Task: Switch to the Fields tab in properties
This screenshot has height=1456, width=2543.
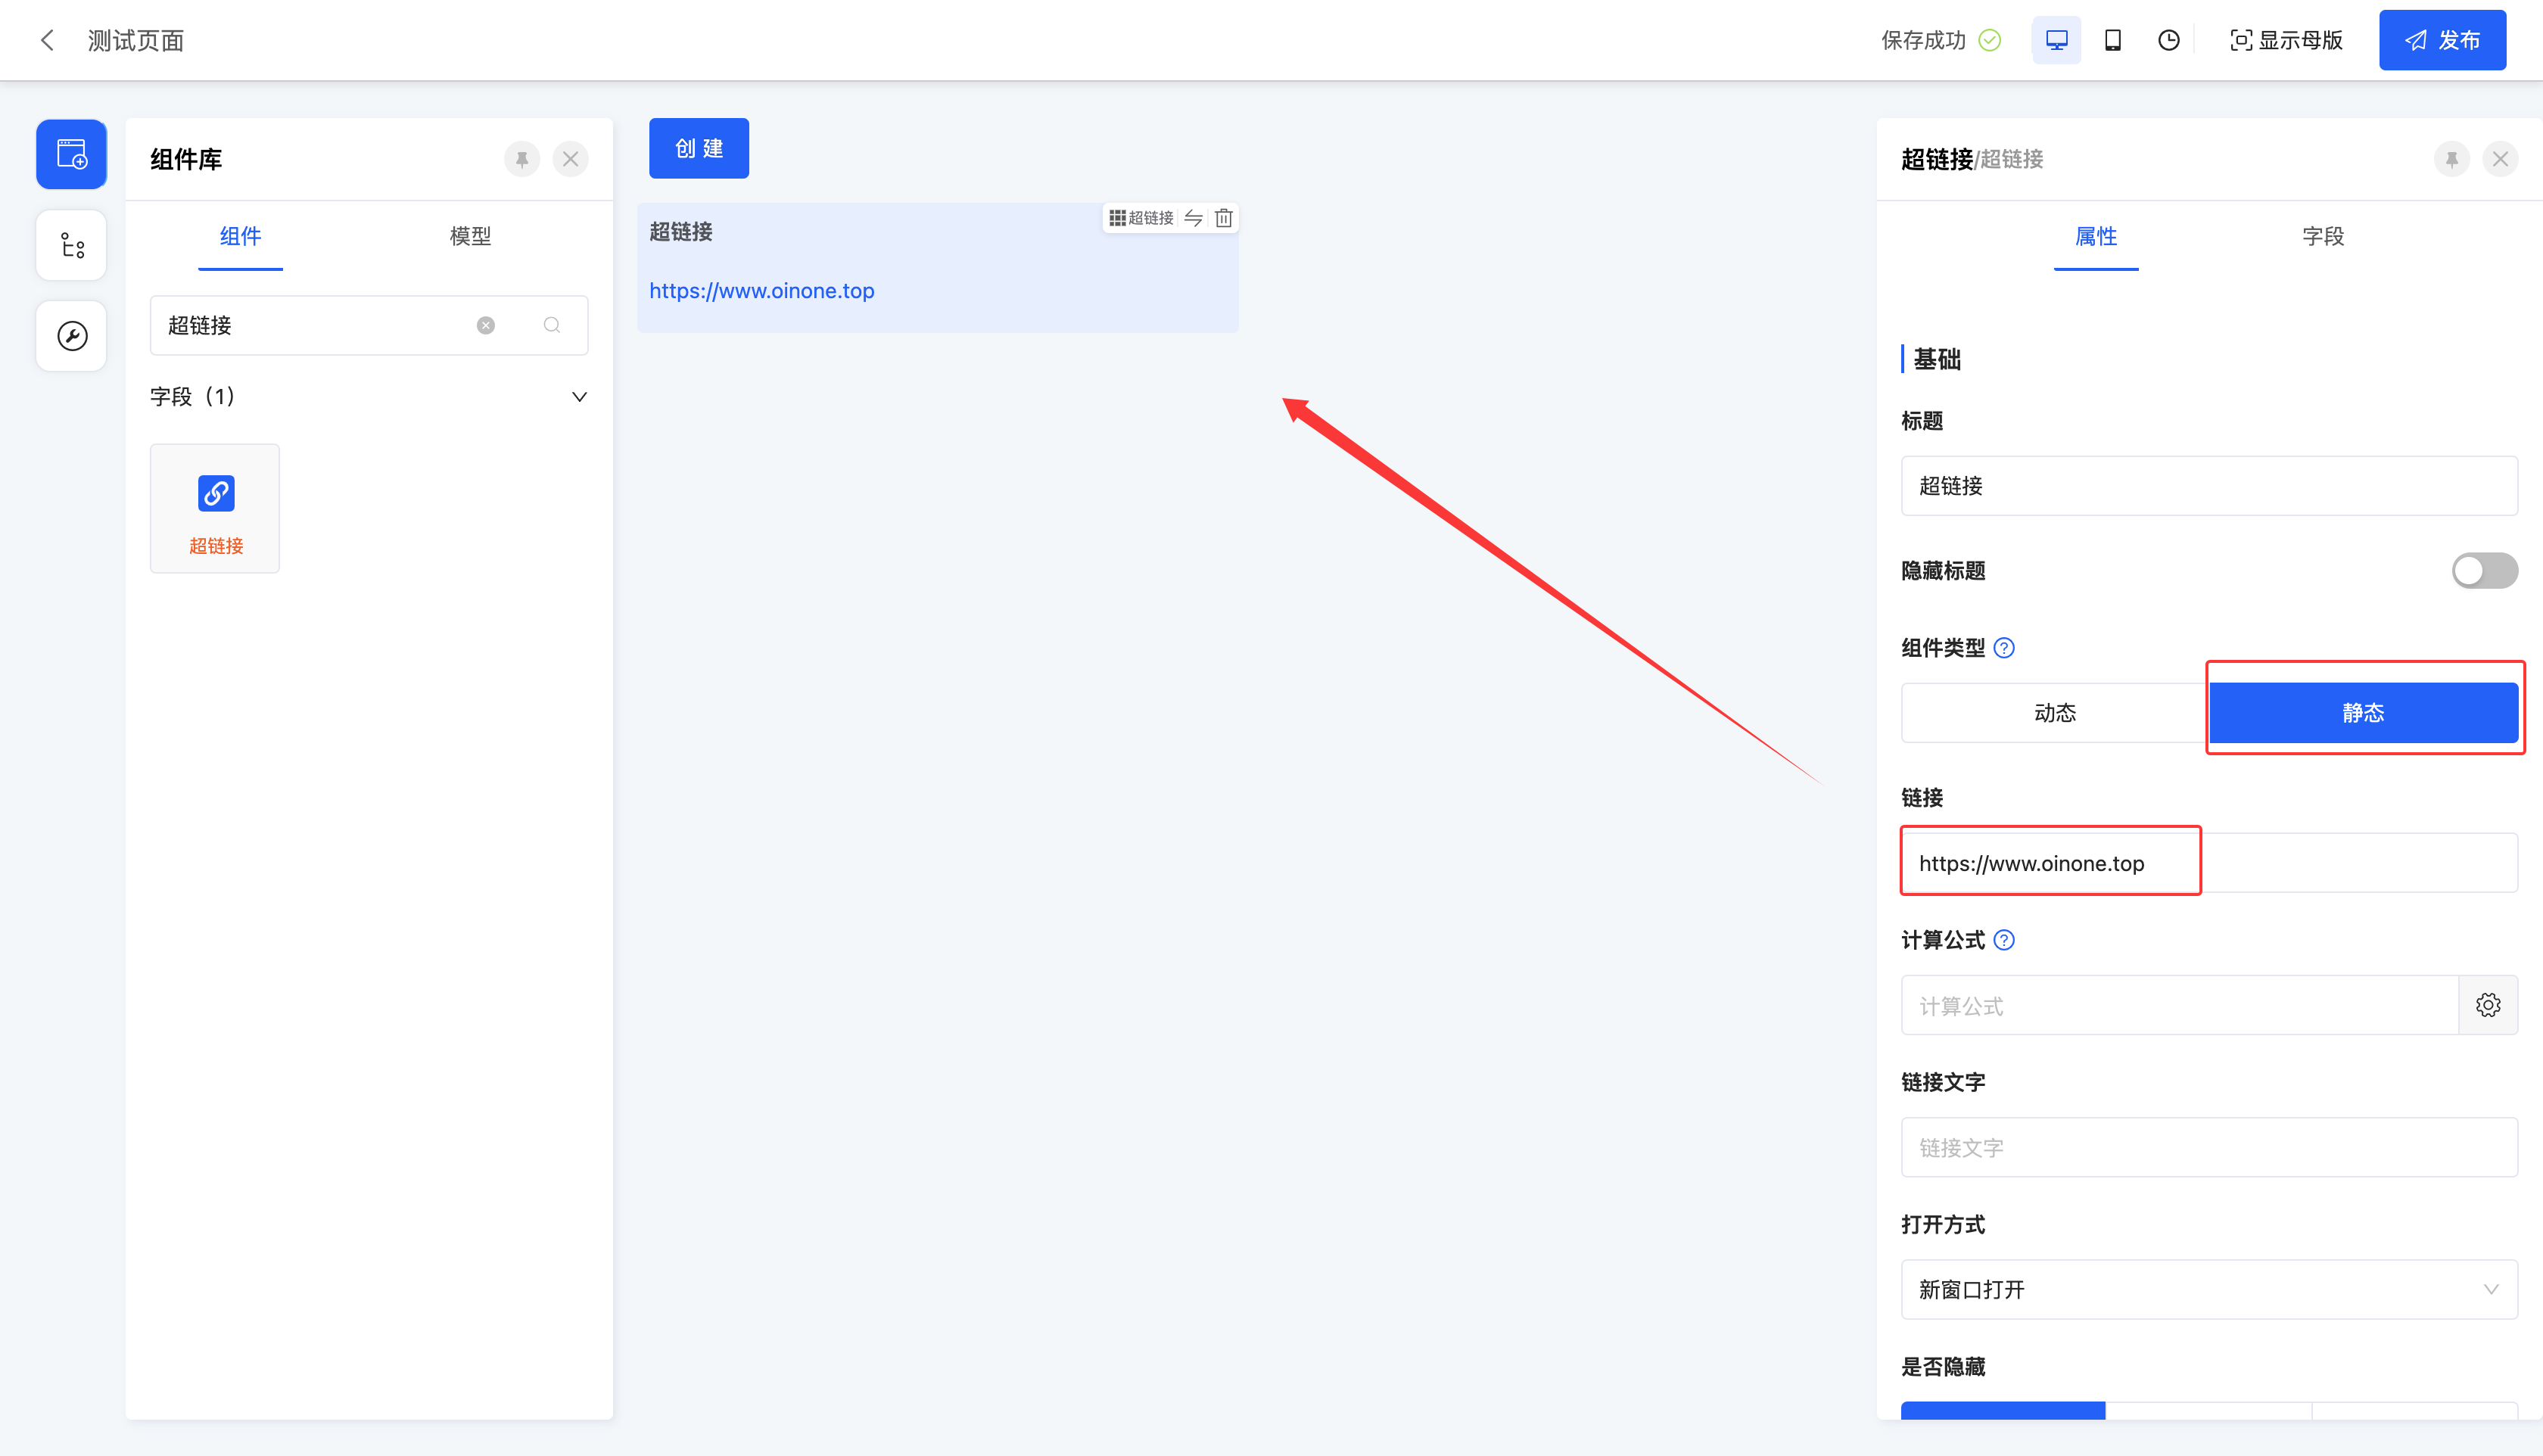Action: click(x=2322, y=236)
